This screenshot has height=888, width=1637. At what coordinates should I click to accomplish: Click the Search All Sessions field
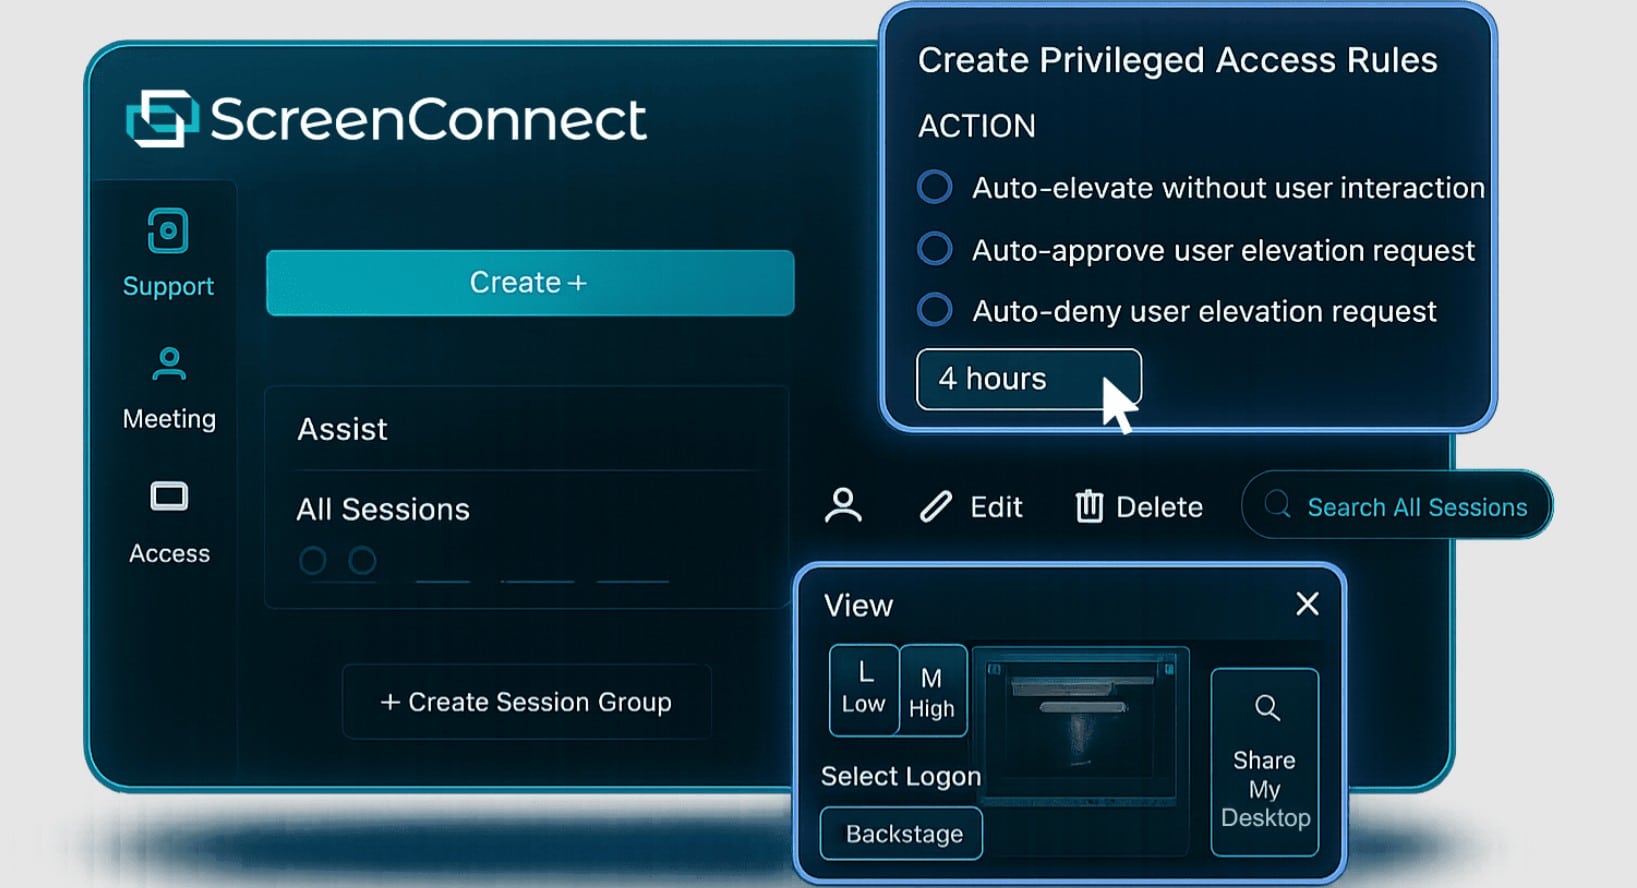(1397, 505)
